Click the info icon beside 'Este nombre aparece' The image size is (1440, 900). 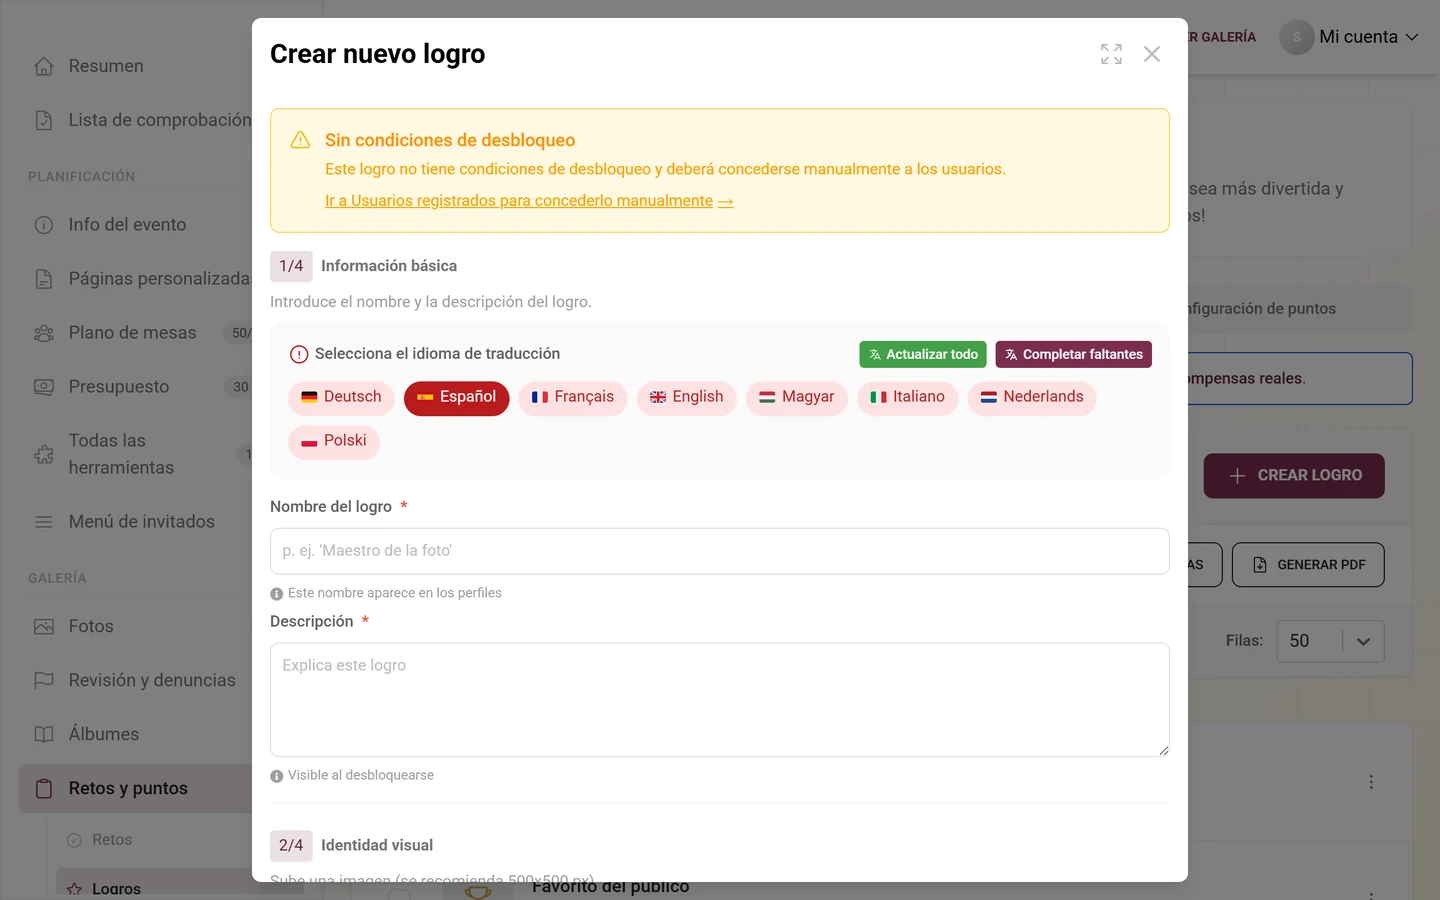tap(277, 594)
